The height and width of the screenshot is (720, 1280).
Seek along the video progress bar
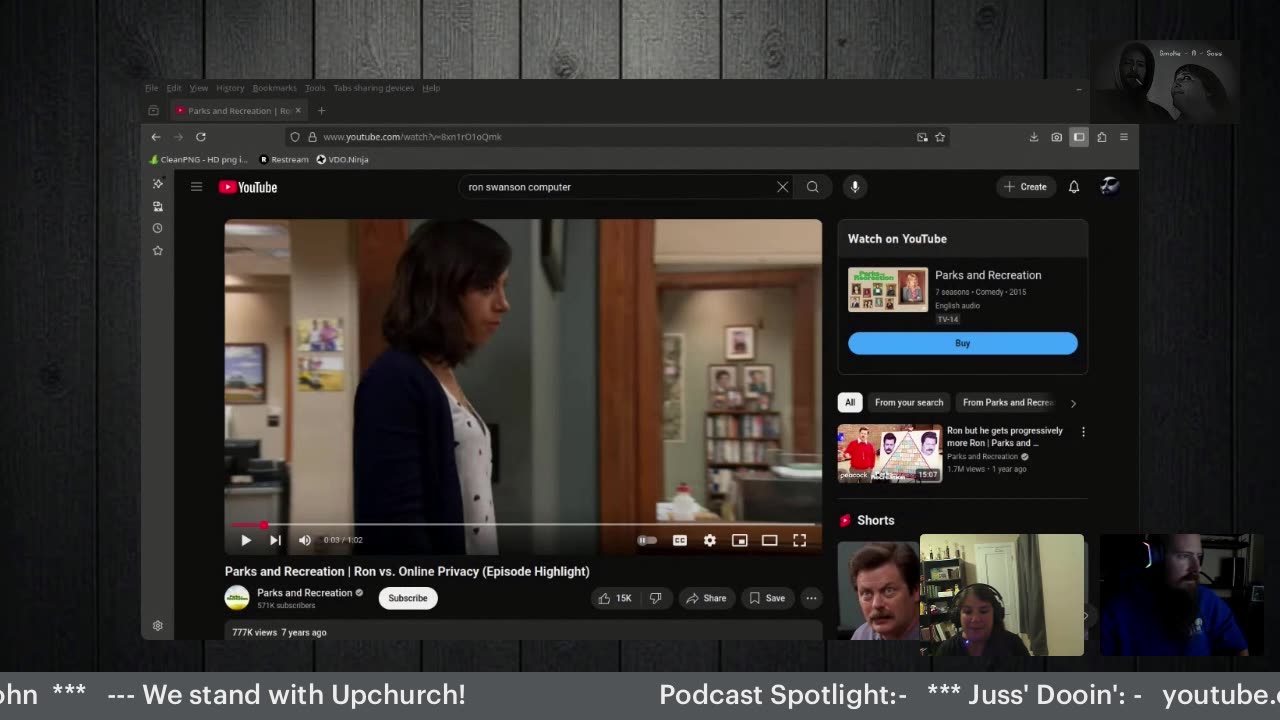523,524
